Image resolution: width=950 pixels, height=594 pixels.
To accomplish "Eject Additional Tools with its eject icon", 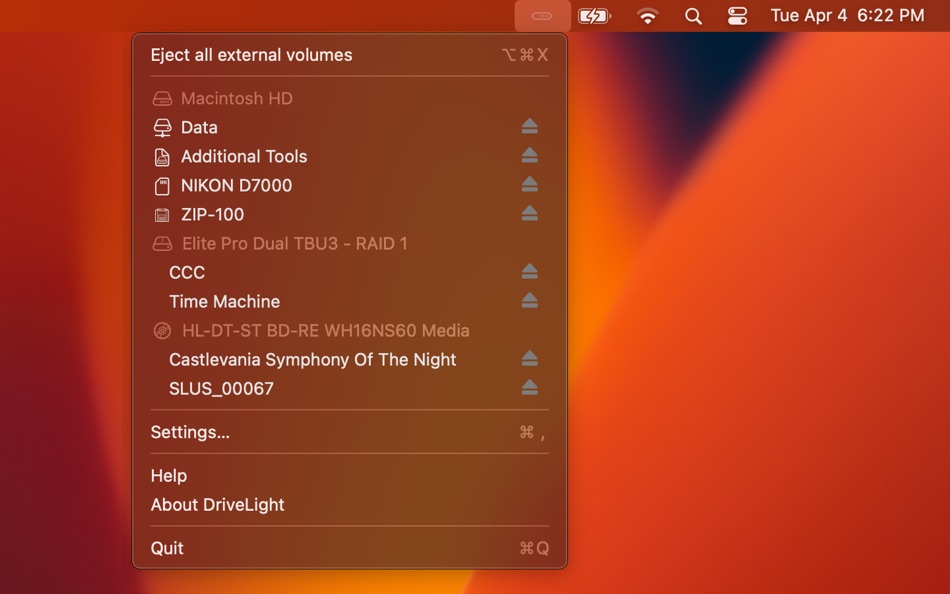I will click(x=530, y=155).
